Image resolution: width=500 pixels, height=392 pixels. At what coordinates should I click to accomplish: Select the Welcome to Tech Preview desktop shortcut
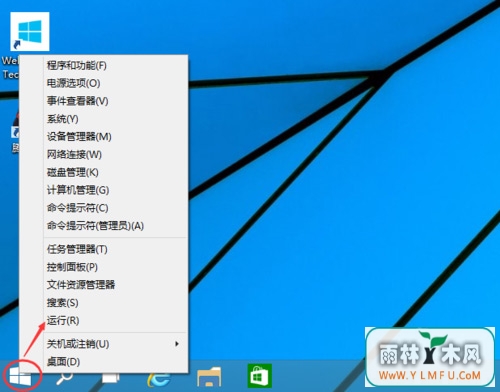[x=30, y=31]
